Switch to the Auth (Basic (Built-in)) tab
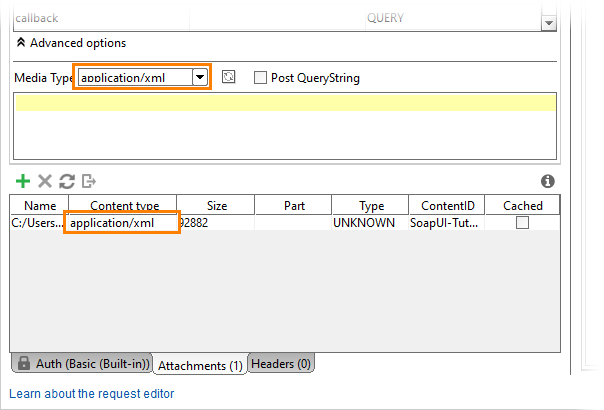 click(x=82, y=363)
